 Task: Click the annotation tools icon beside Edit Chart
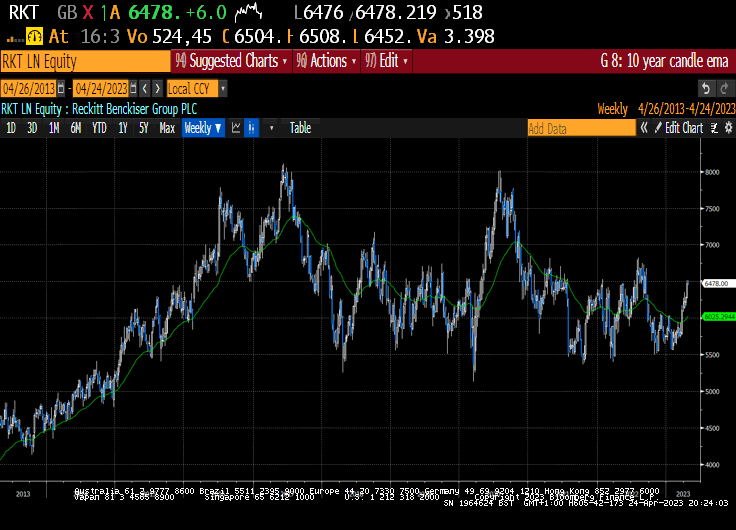pyautogui.click(x=714, y=128)
